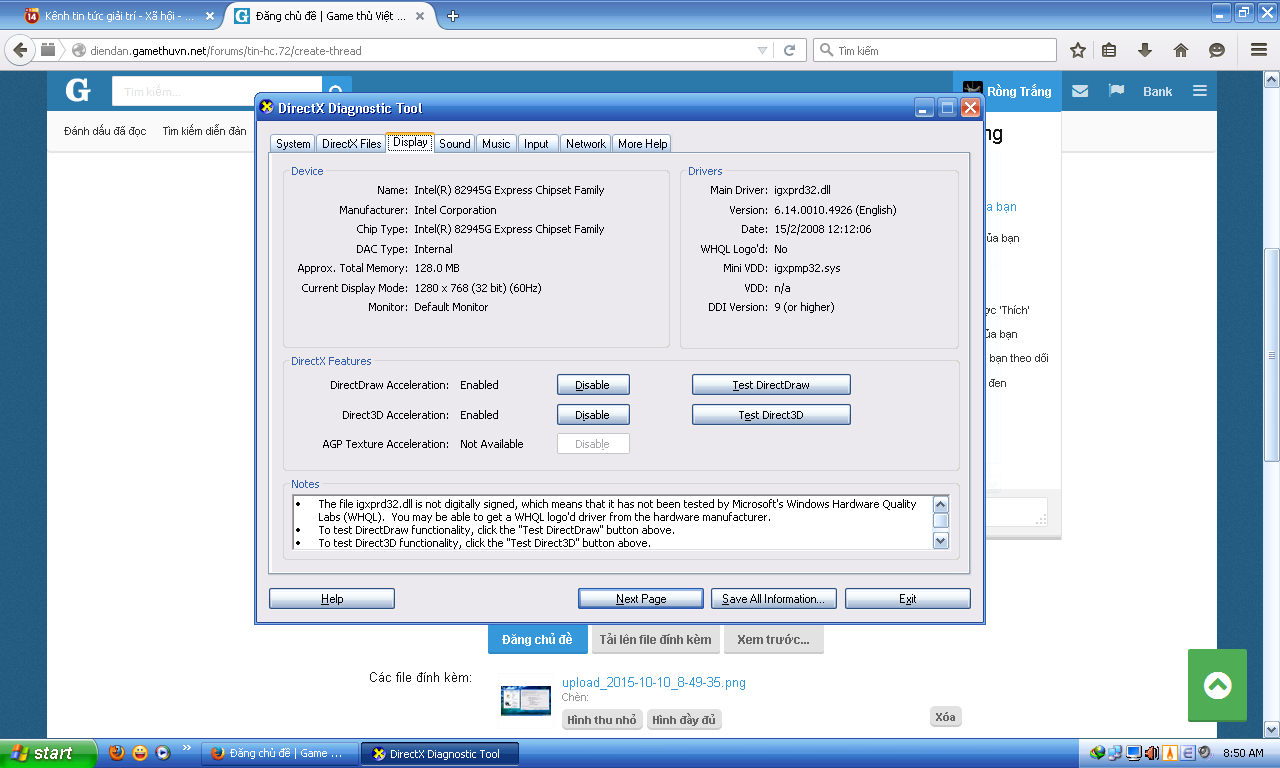Screen dimensions: 1280x768
Task: Switch to Input tab
Action: click(x=537, y=144)
